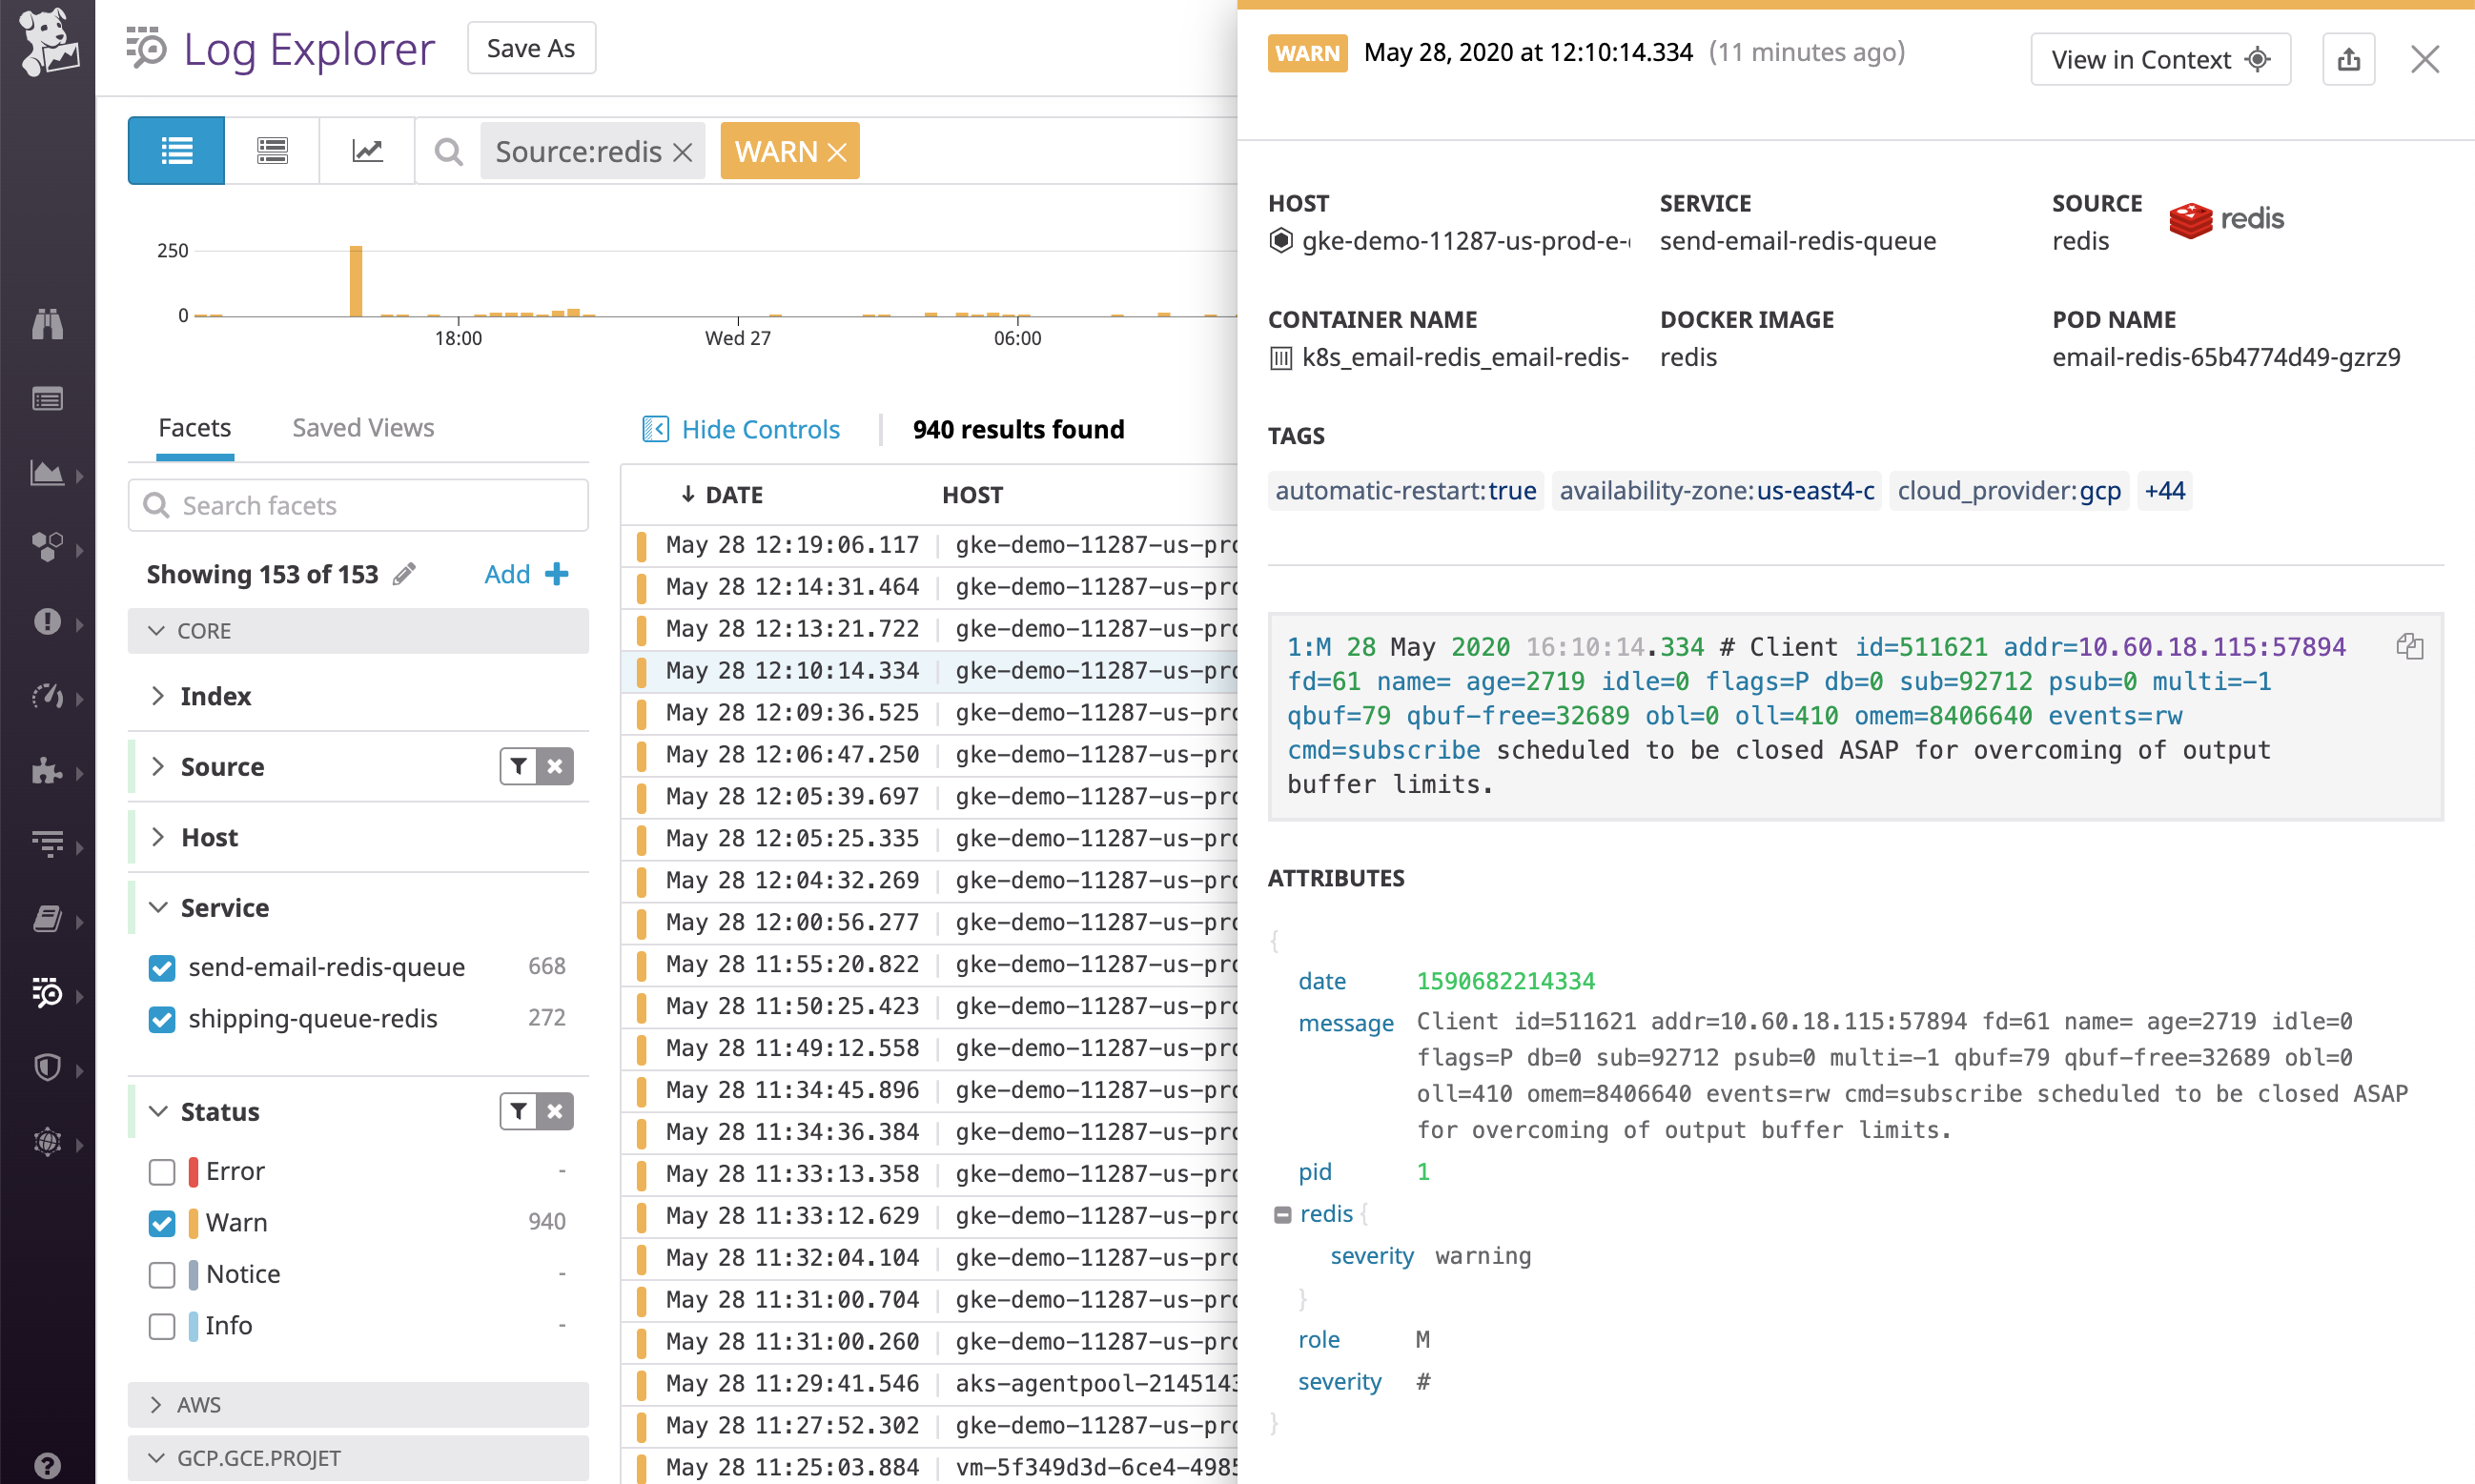Disable the Warn status checkbox
2475x1484 pixels.
pyautogui.click(x=161, y=1223)
